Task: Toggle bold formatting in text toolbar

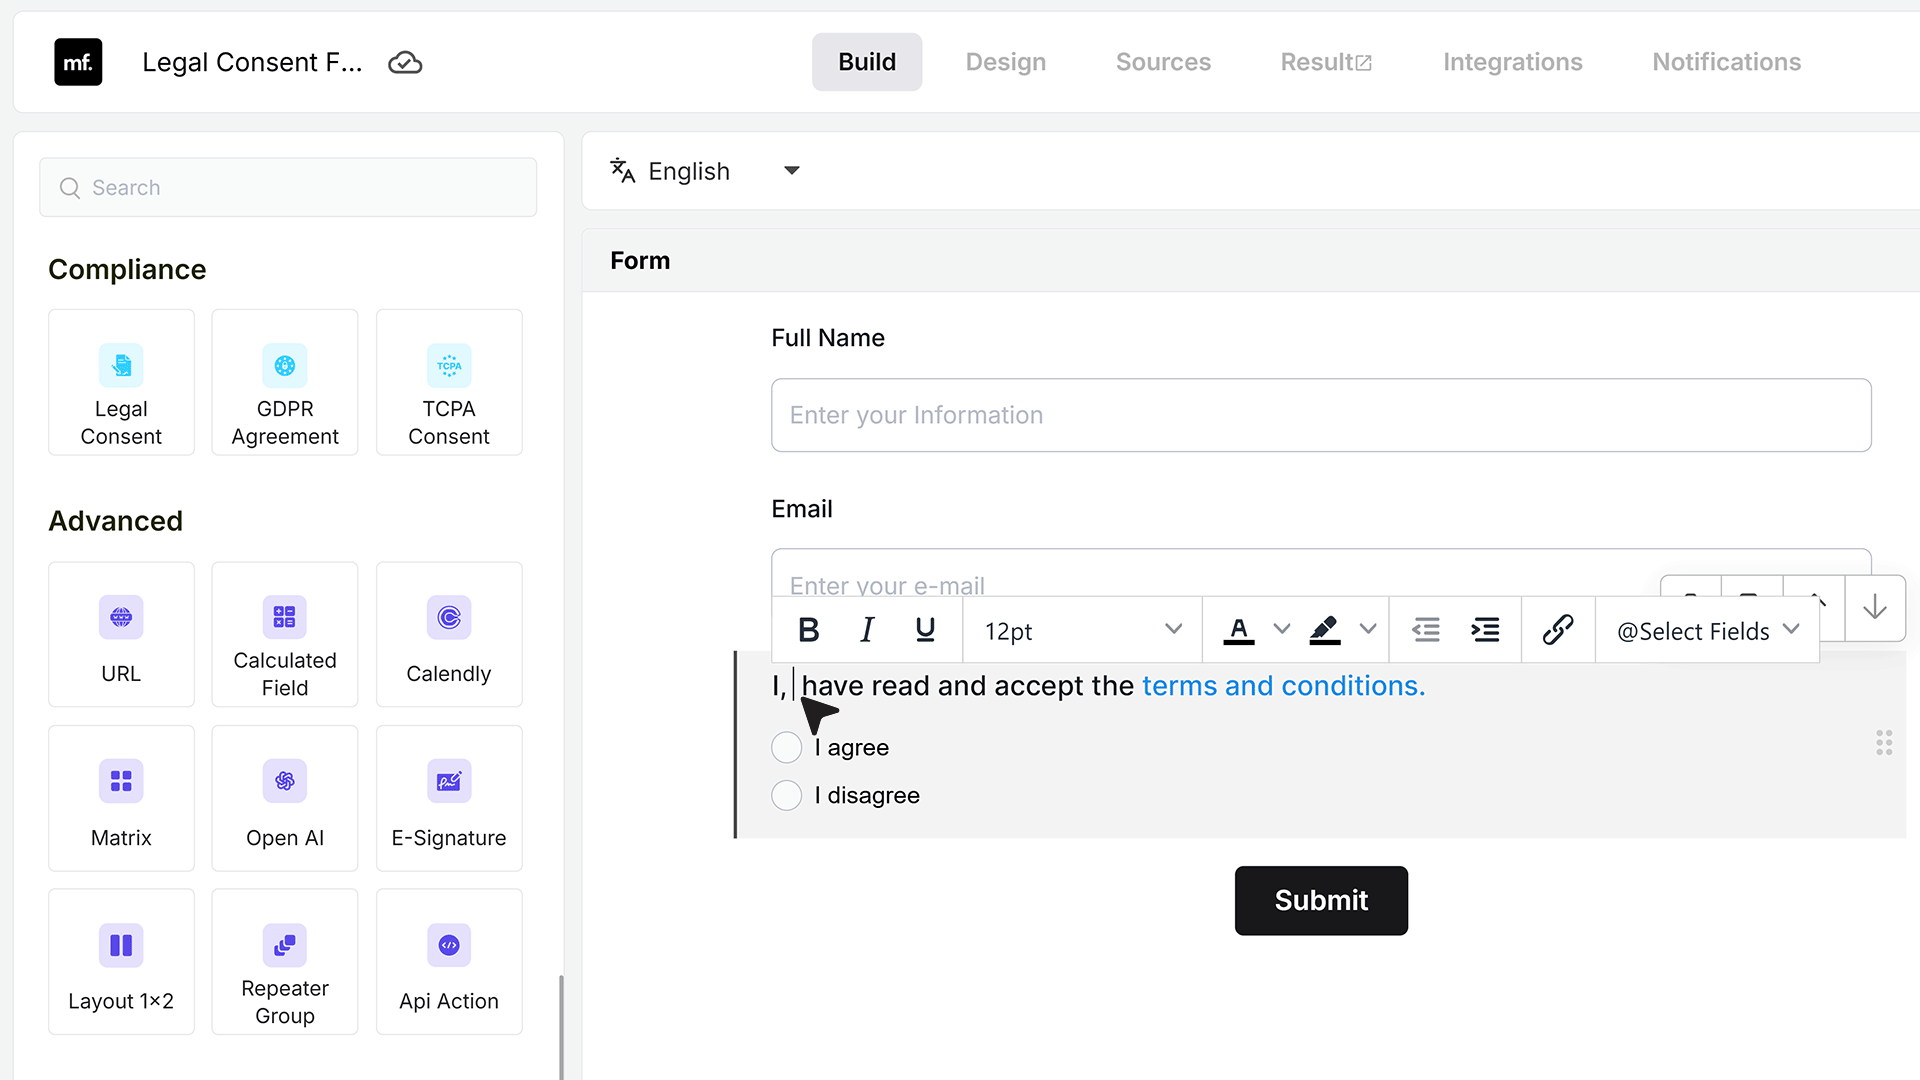Action: pyautogui.click(x=809, y=630)
